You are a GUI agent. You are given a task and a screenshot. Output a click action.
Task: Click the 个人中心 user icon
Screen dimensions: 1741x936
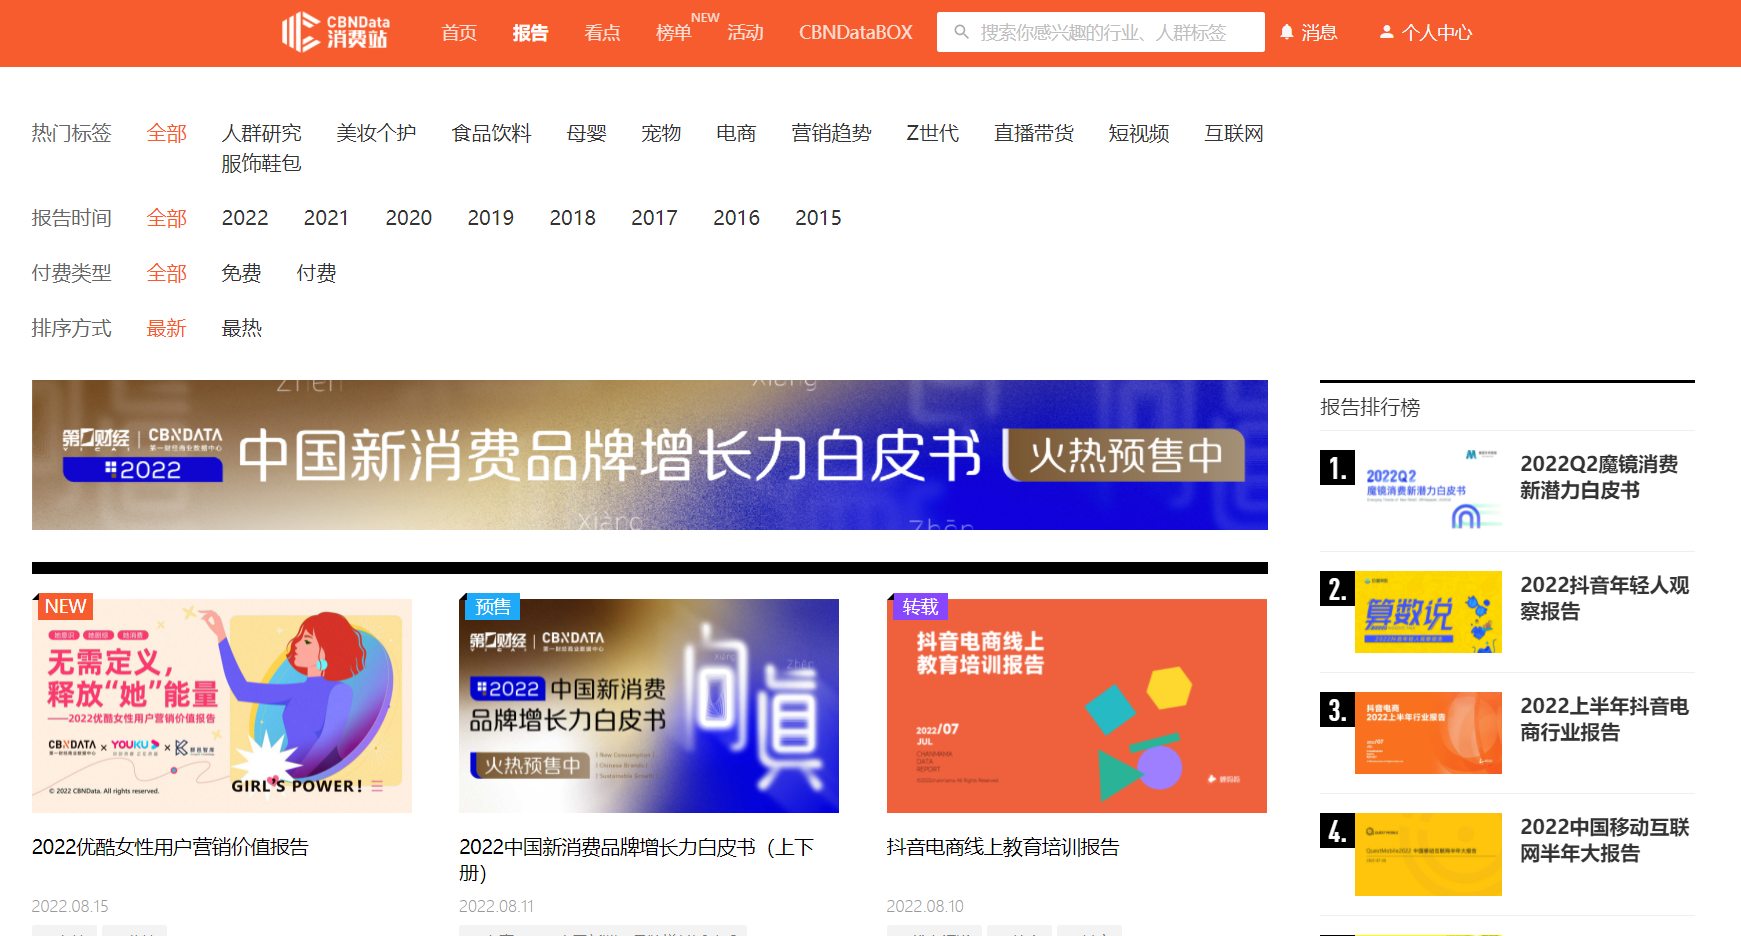pyautogui.click(x=1387, y=32)
